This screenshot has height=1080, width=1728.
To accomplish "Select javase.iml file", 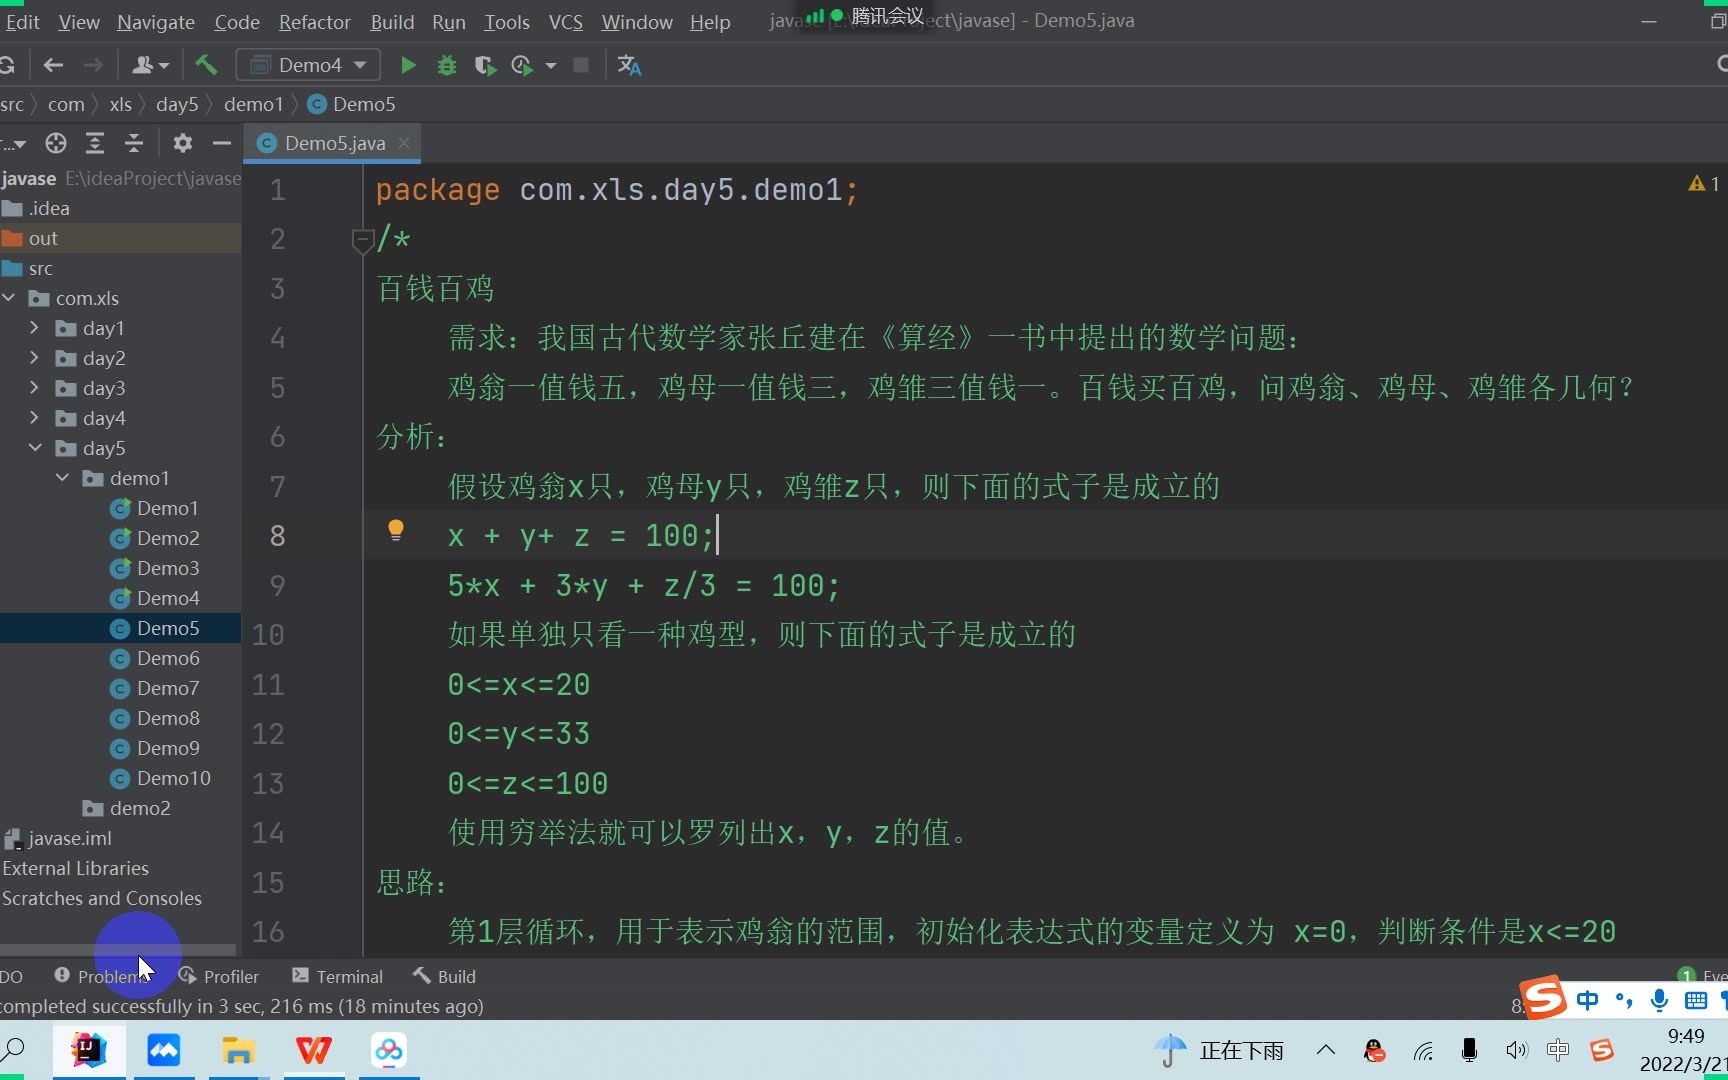I will point(58,838).
